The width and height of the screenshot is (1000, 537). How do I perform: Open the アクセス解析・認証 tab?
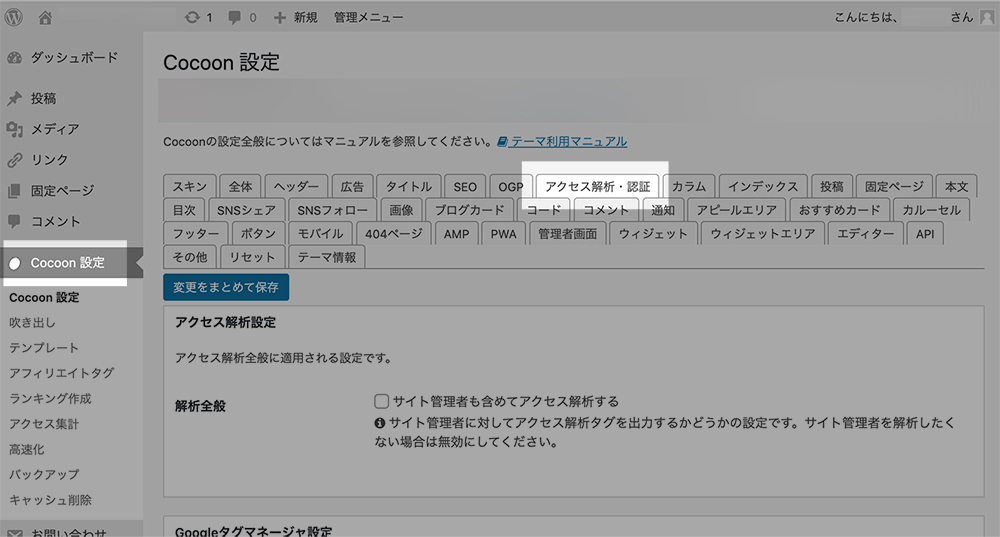pyautogui.click(x=598, y=186)
